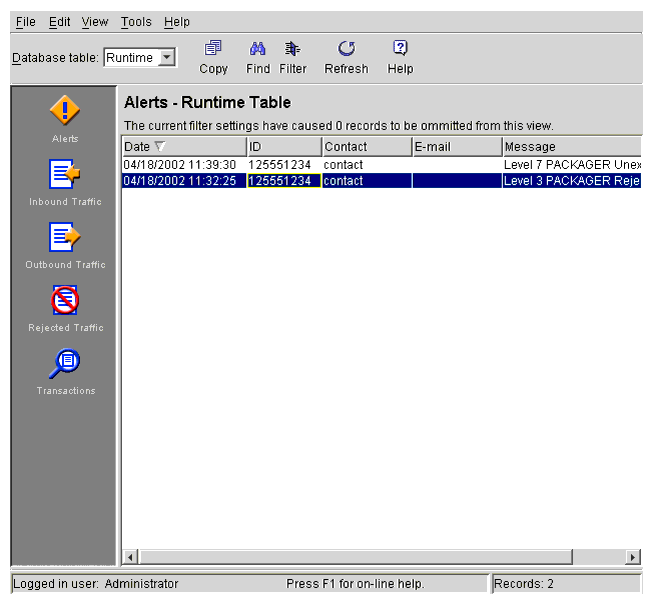Click the Records: 2 status field
The image size is (653, 604).
[566, 584]
